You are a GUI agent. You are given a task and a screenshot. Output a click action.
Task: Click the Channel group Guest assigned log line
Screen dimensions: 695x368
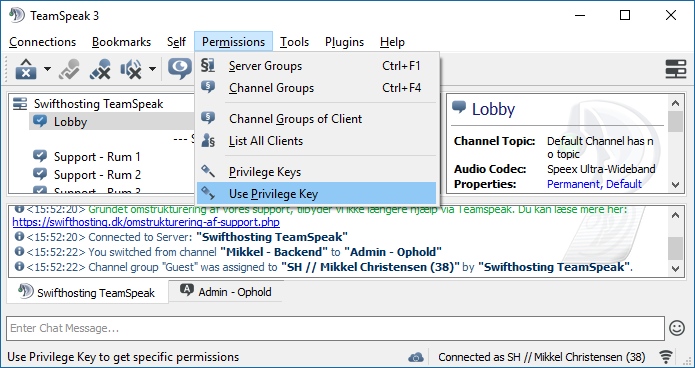[x=324, y=267]
